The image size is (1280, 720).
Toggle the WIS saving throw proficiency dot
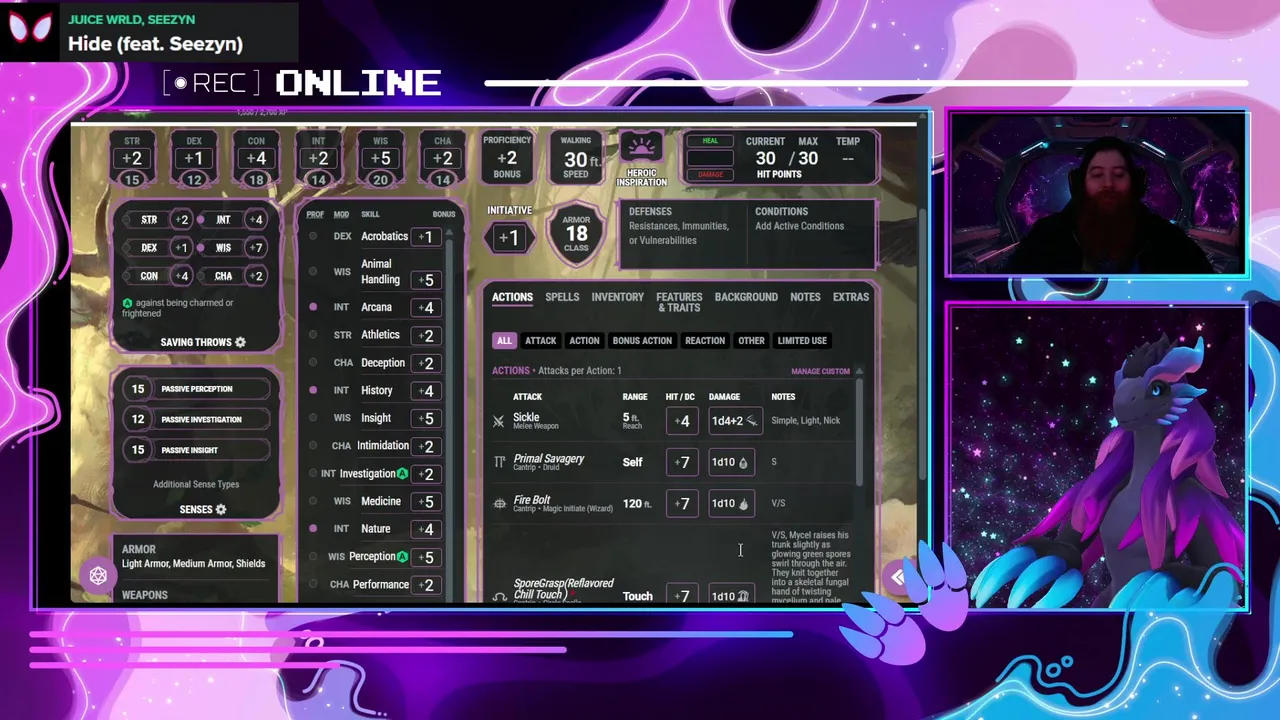click(x=201, y=247)
